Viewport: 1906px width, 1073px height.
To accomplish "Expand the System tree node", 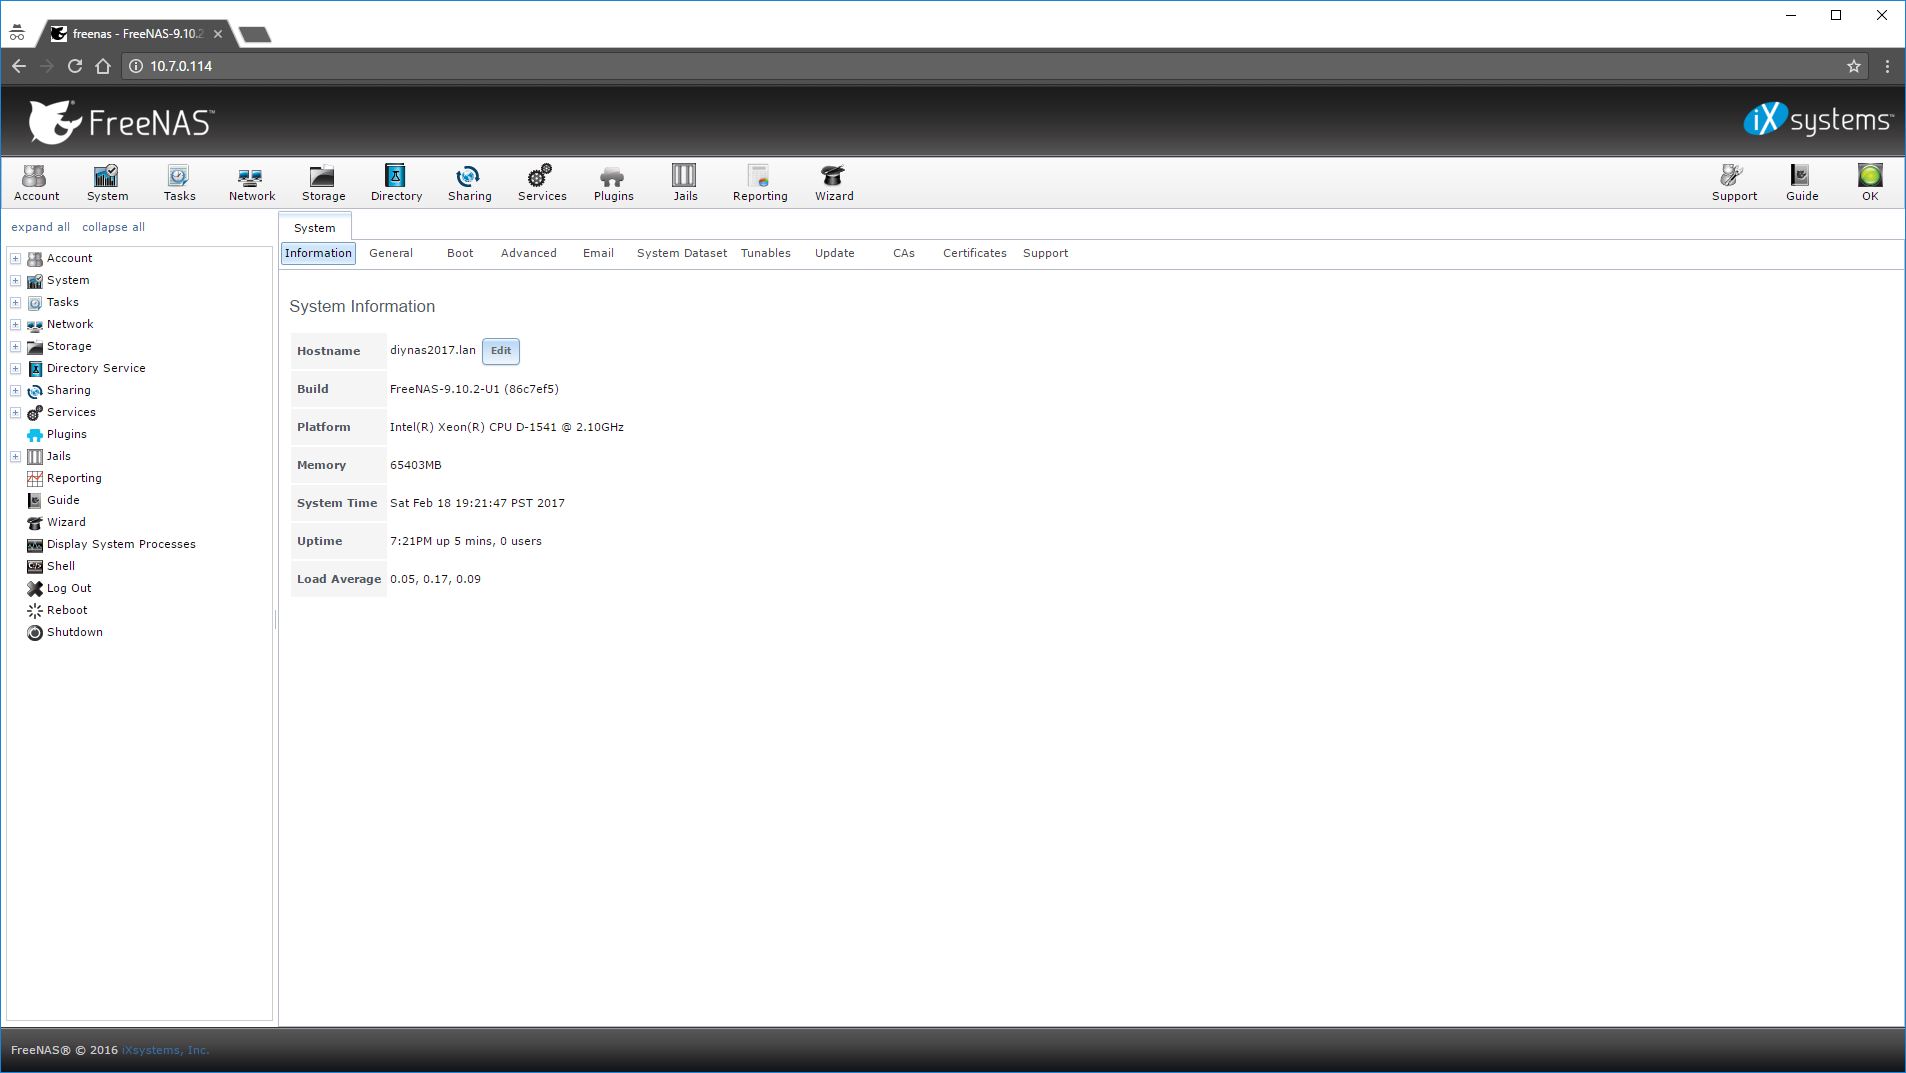I will [15, 280].
